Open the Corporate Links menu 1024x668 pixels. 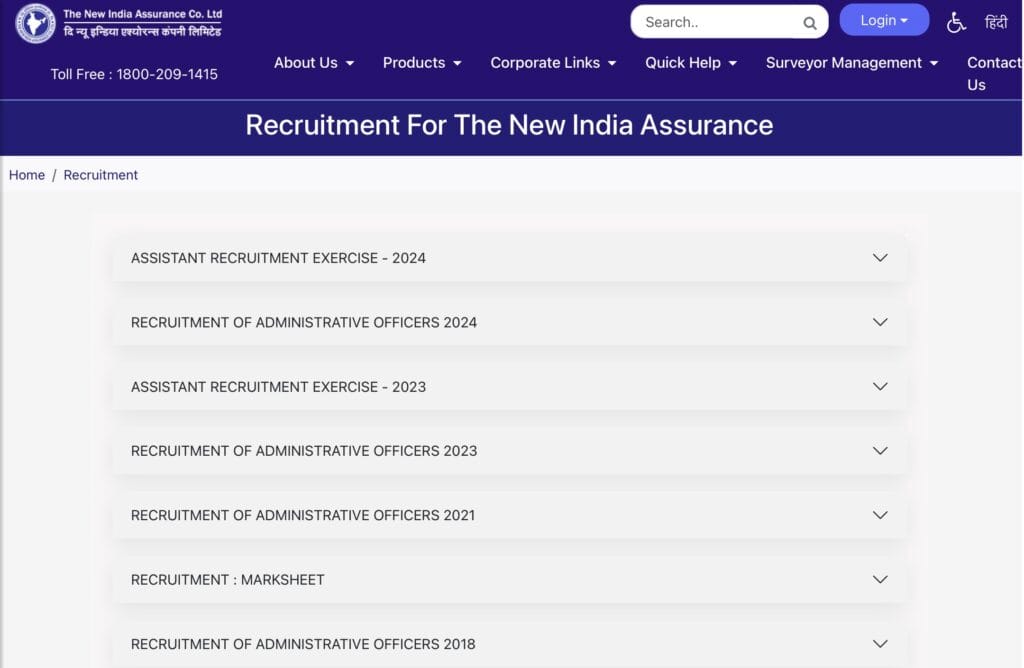click(x=553, y=63)
